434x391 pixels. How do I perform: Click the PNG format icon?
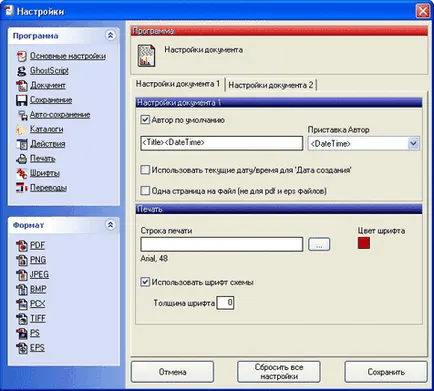(x=22, y=260)
